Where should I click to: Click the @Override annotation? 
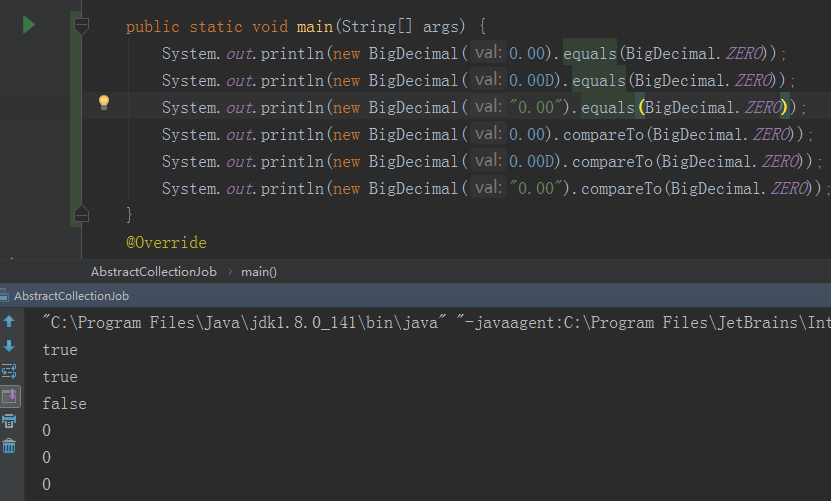point(166,242)
